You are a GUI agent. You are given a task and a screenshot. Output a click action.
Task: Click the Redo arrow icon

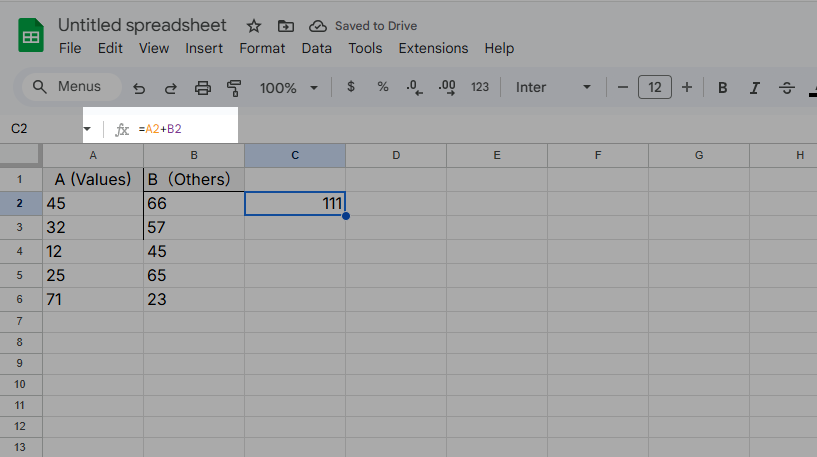170,88
